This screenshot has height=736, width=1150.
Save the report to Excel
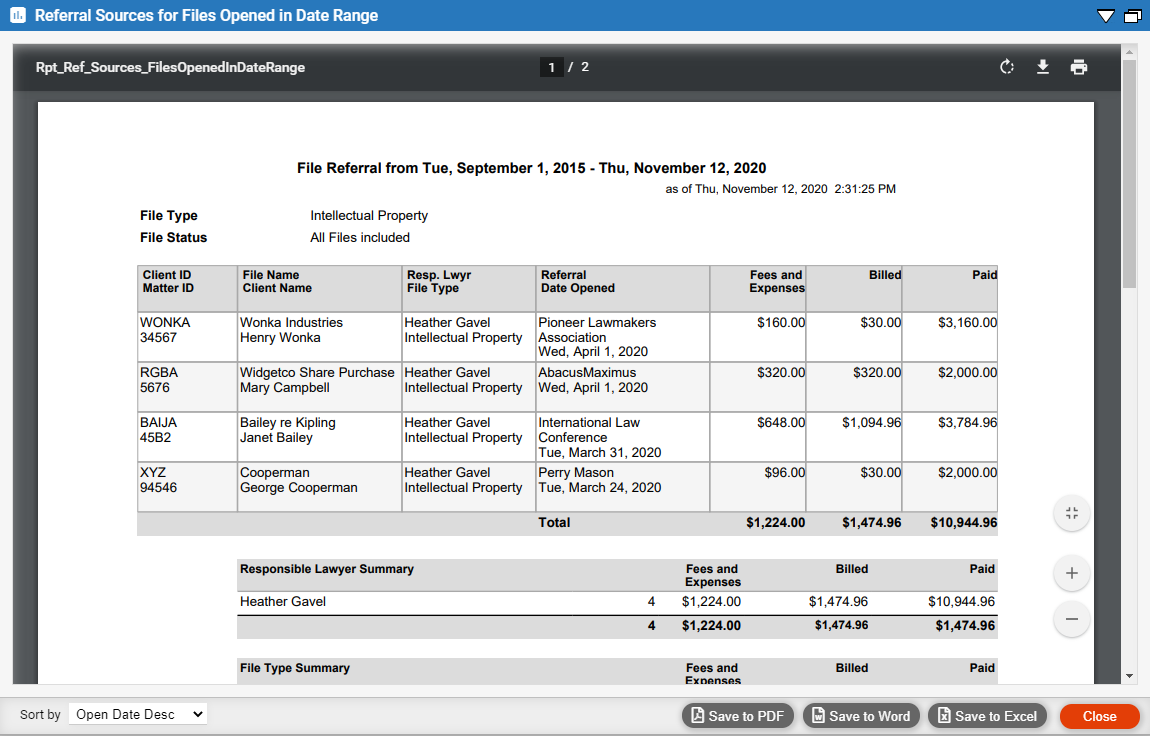[987, 715]
